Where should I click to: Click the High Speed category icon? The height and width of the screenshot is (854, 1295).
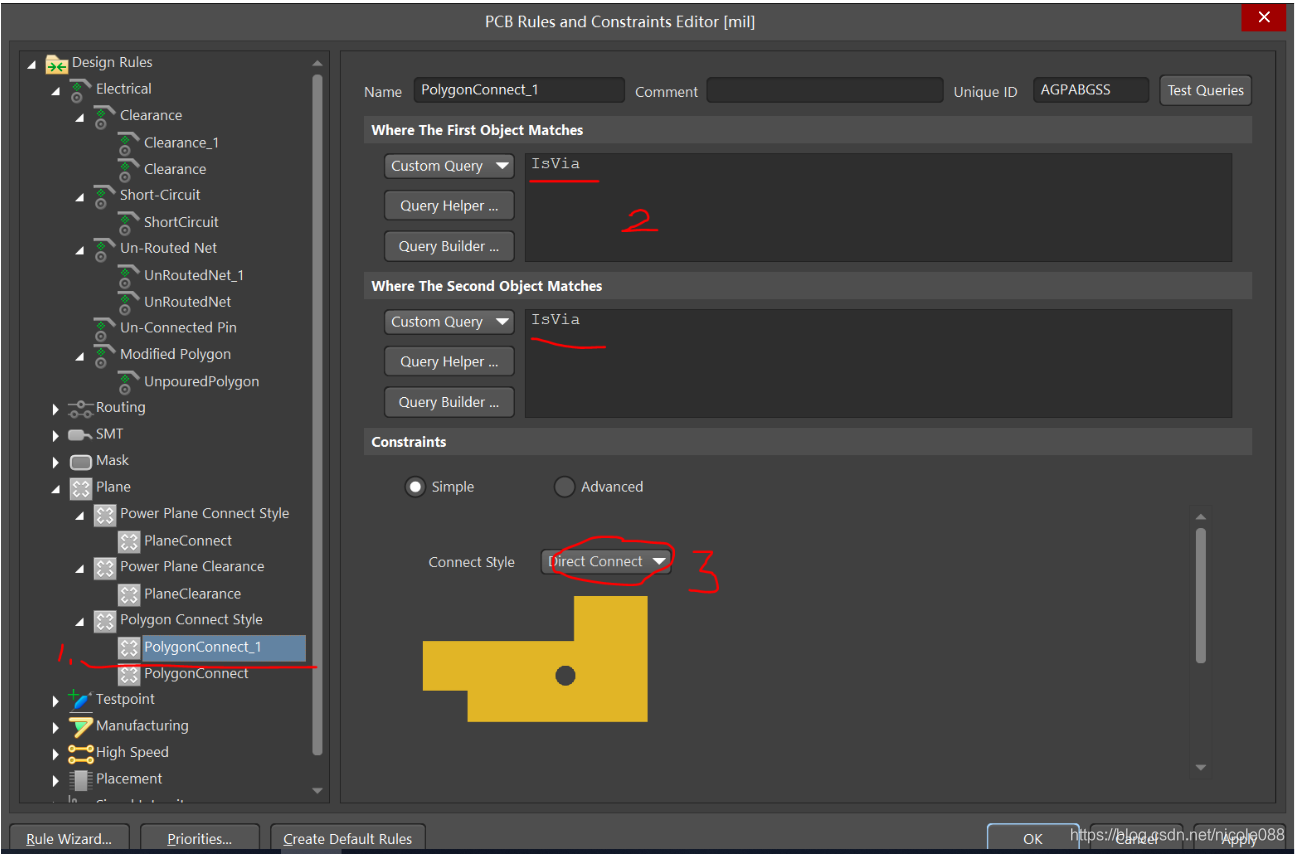(x=81, y=753)
